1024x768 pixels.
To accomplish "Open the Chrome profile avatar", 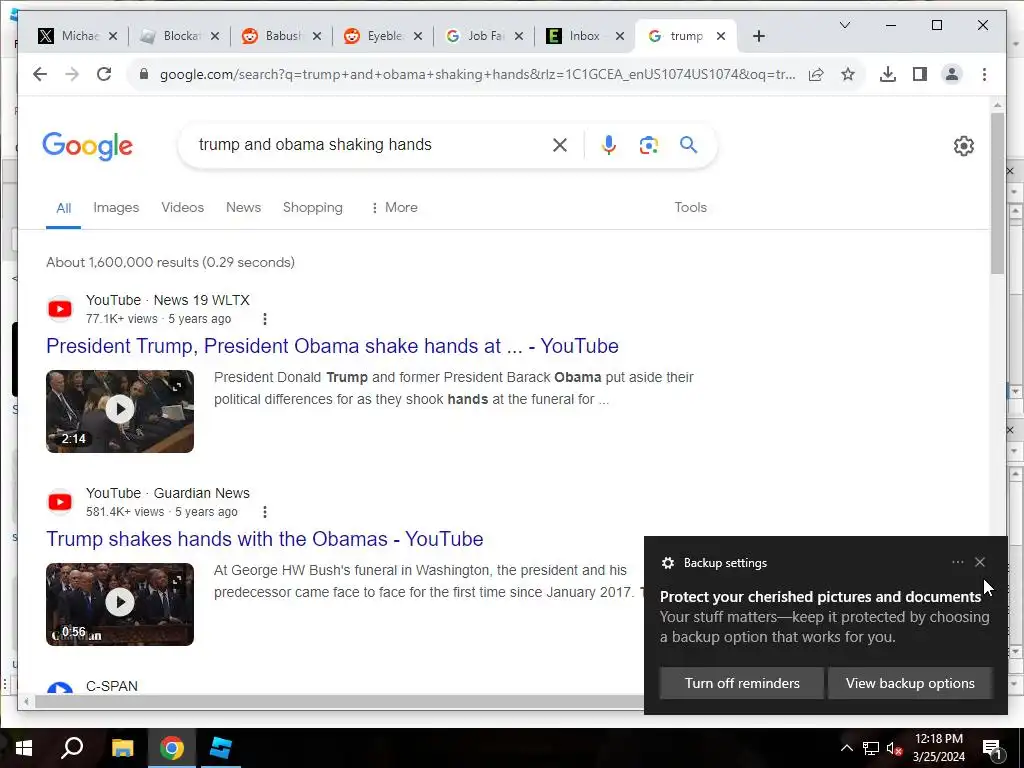I will [952, 74].
